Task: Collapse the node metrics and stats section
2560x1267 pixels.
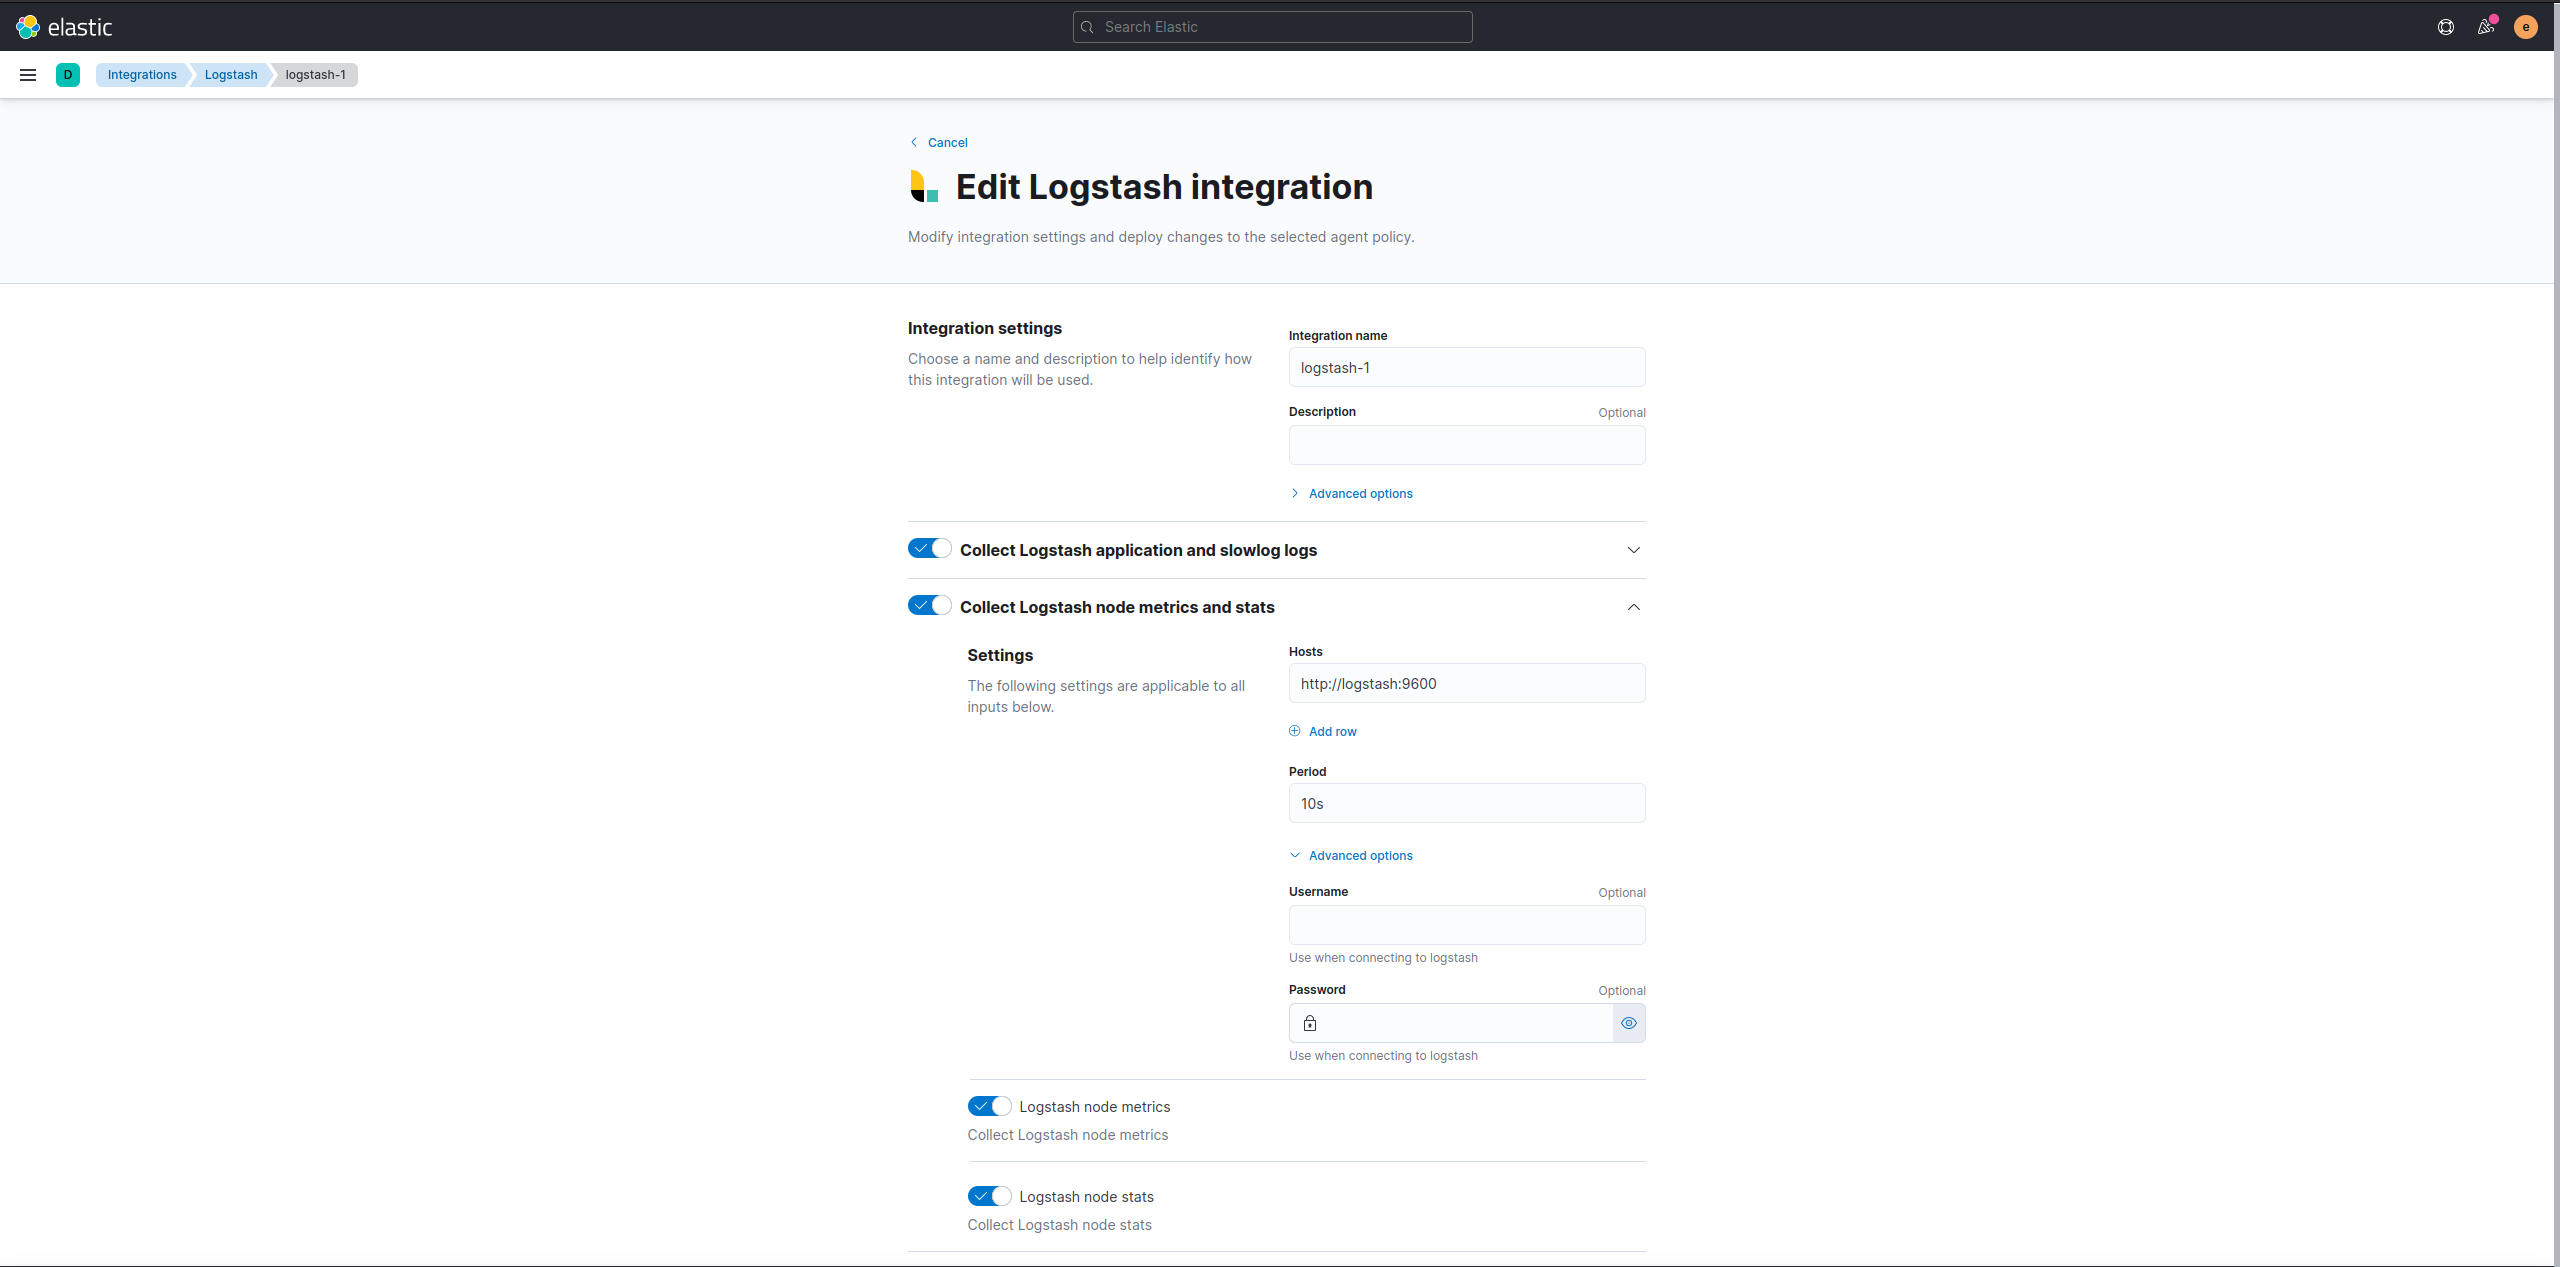Action: click(x=1633, y=607)
